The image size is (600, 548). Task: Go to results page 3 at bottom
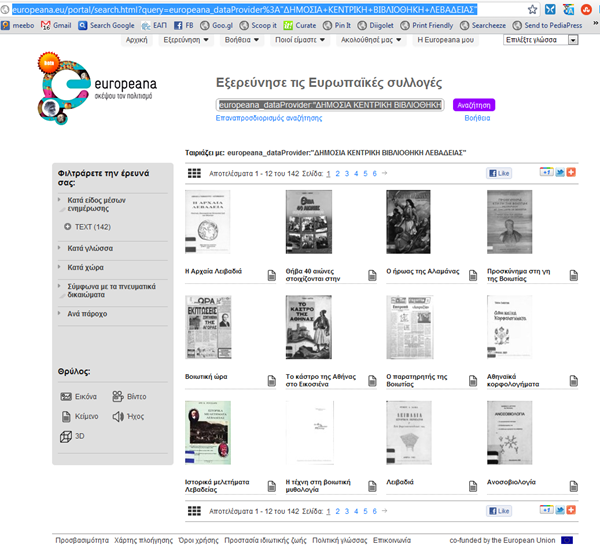[x=347, y=511]
